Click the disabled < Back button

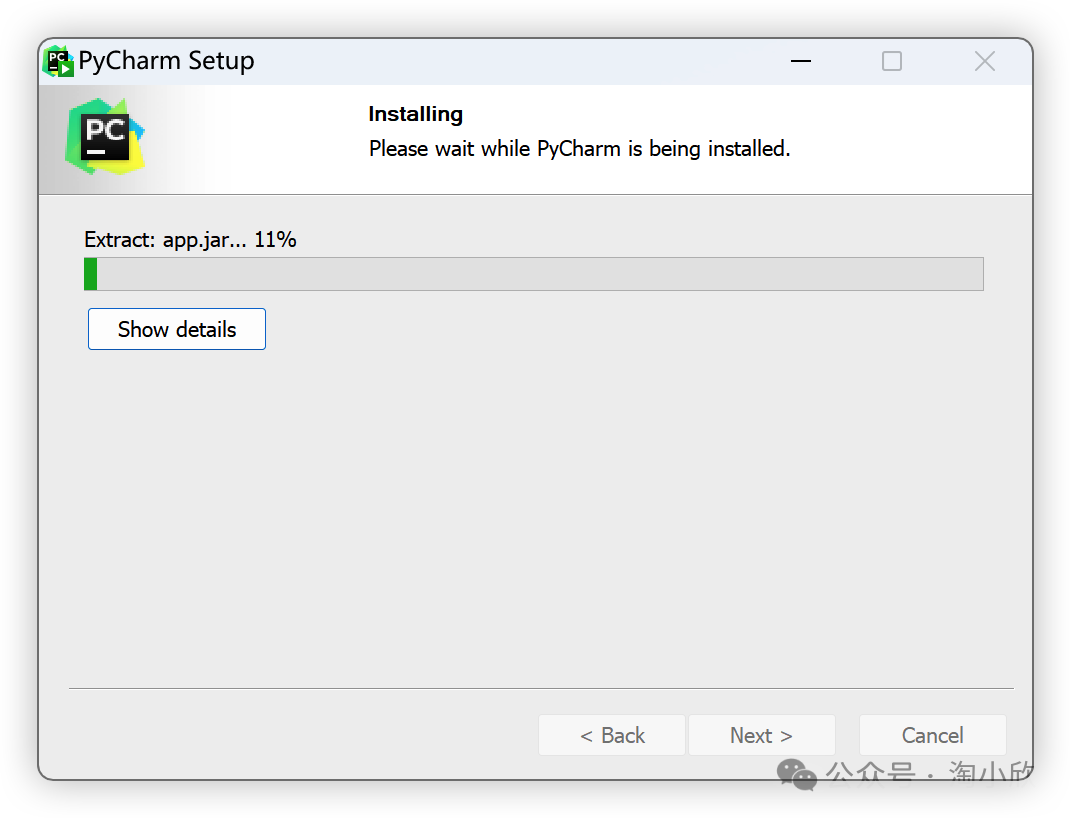click(612, 735)
